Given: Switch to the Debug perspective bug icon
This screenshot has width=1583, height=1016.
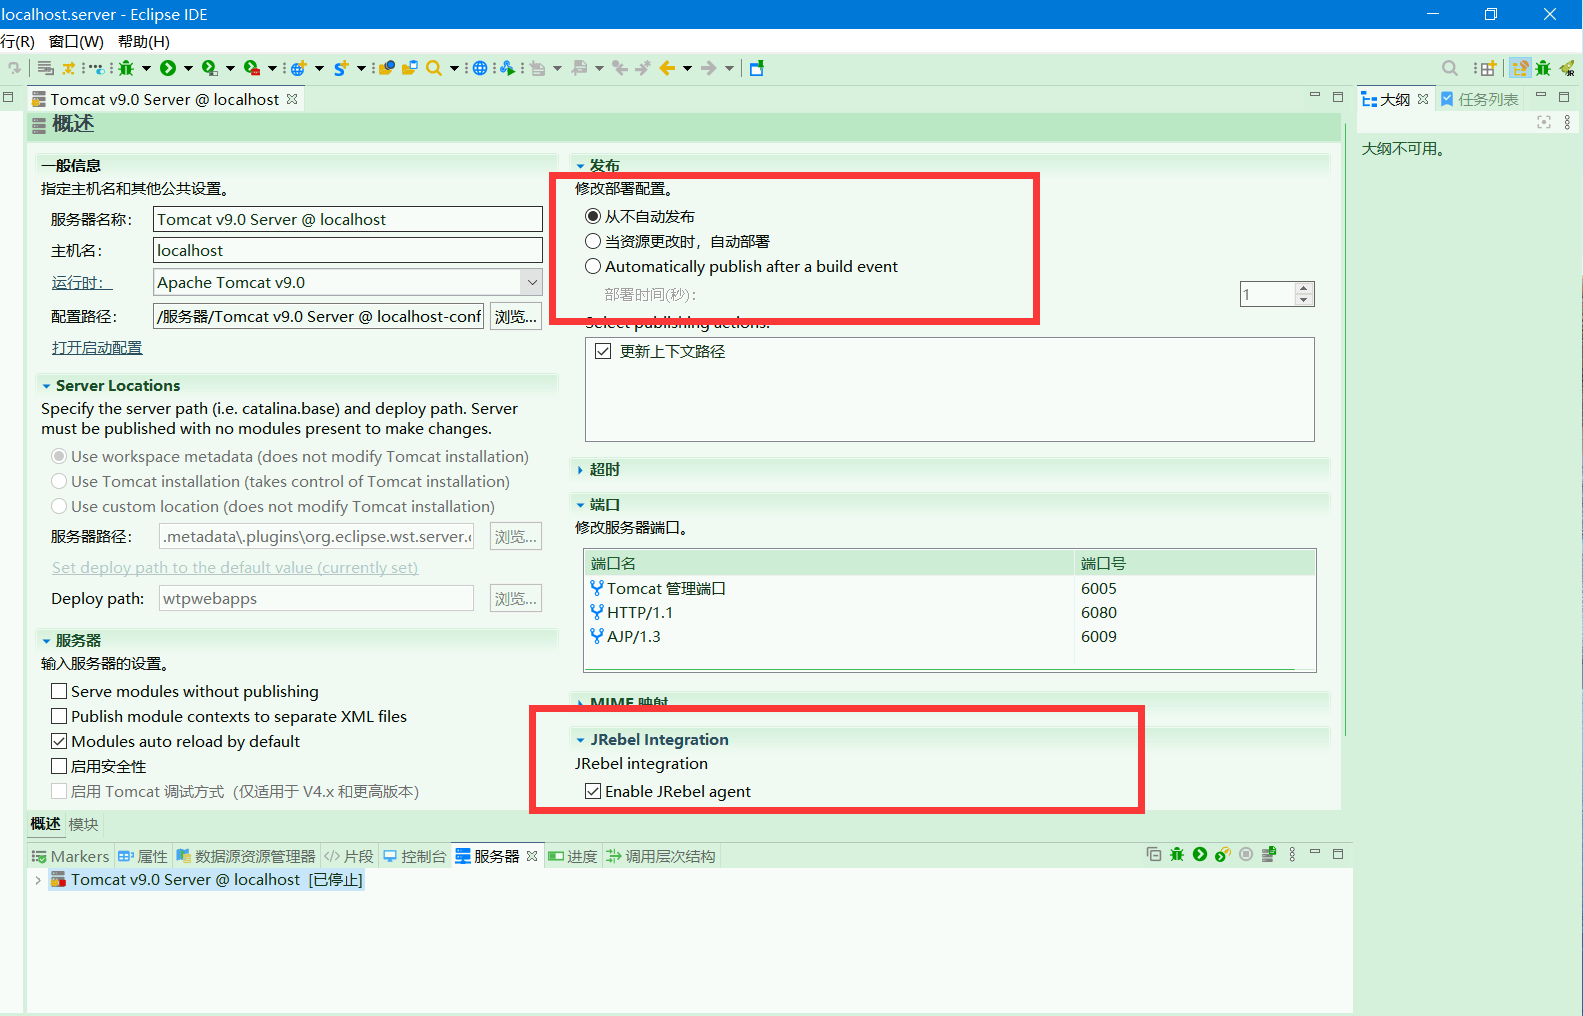Looking at the screenshot, I should click(1543, 68).
